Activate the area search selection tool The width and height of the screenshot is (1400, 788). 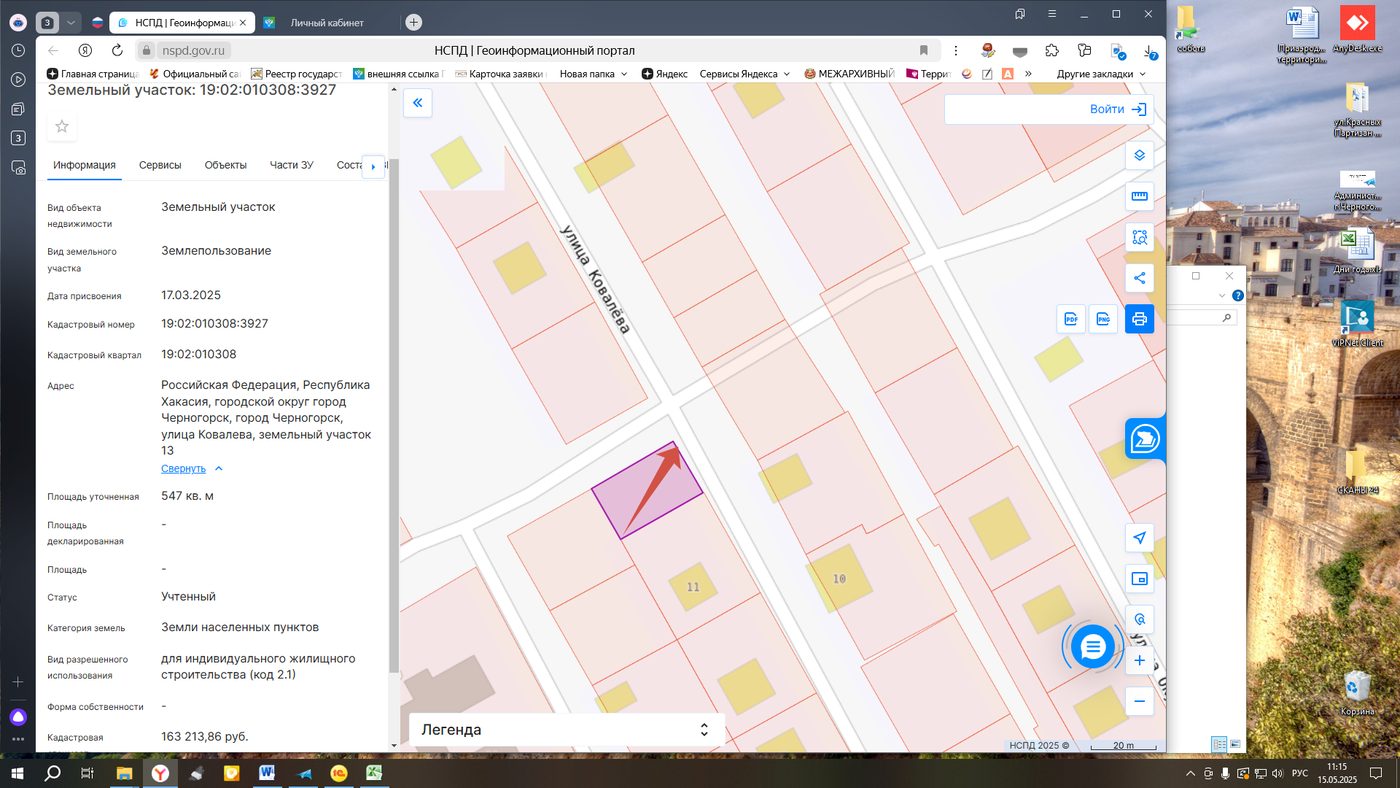click(x=1139, y=237)
